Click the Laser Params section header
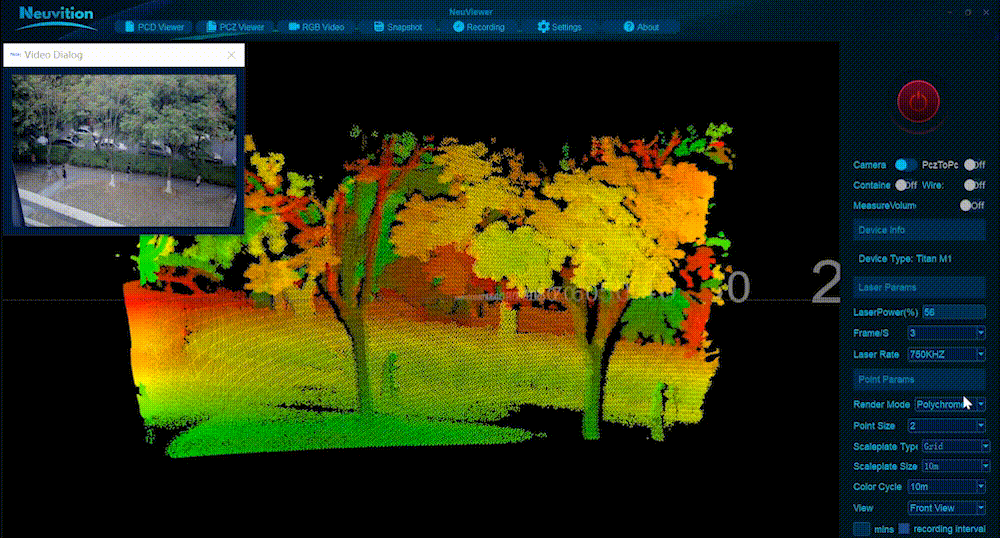The width and height of the screenshot is (1000, 538). pos(917,288)
